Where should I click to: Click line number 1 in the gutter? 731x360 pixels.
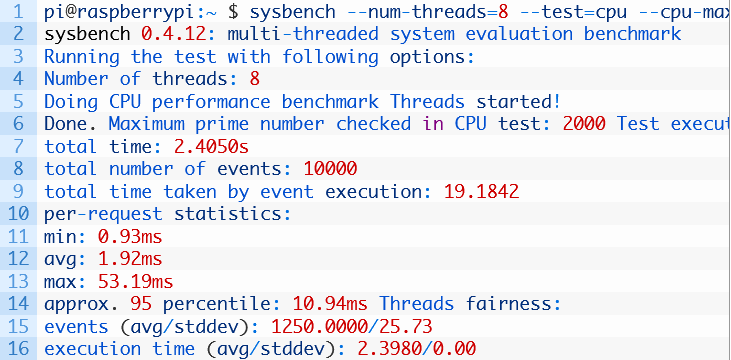coord(19,12)
